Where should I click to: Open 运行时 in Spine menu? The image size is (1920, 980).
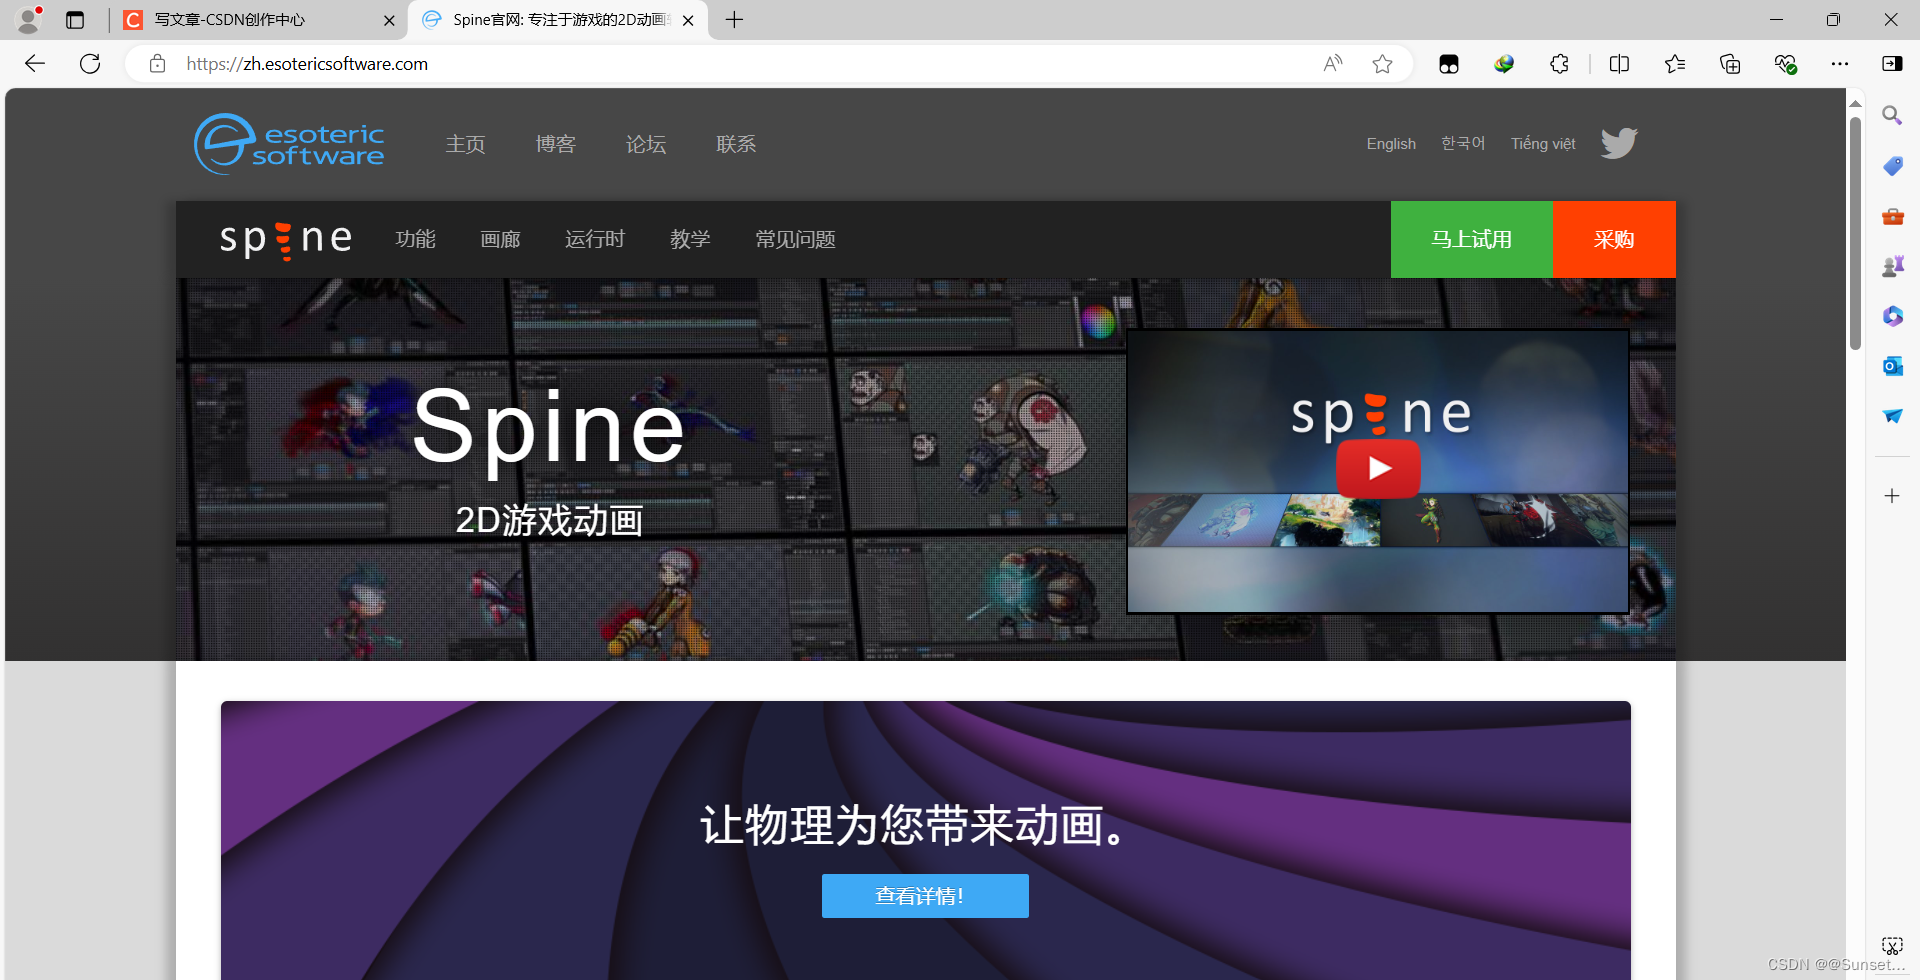point(595,240)
